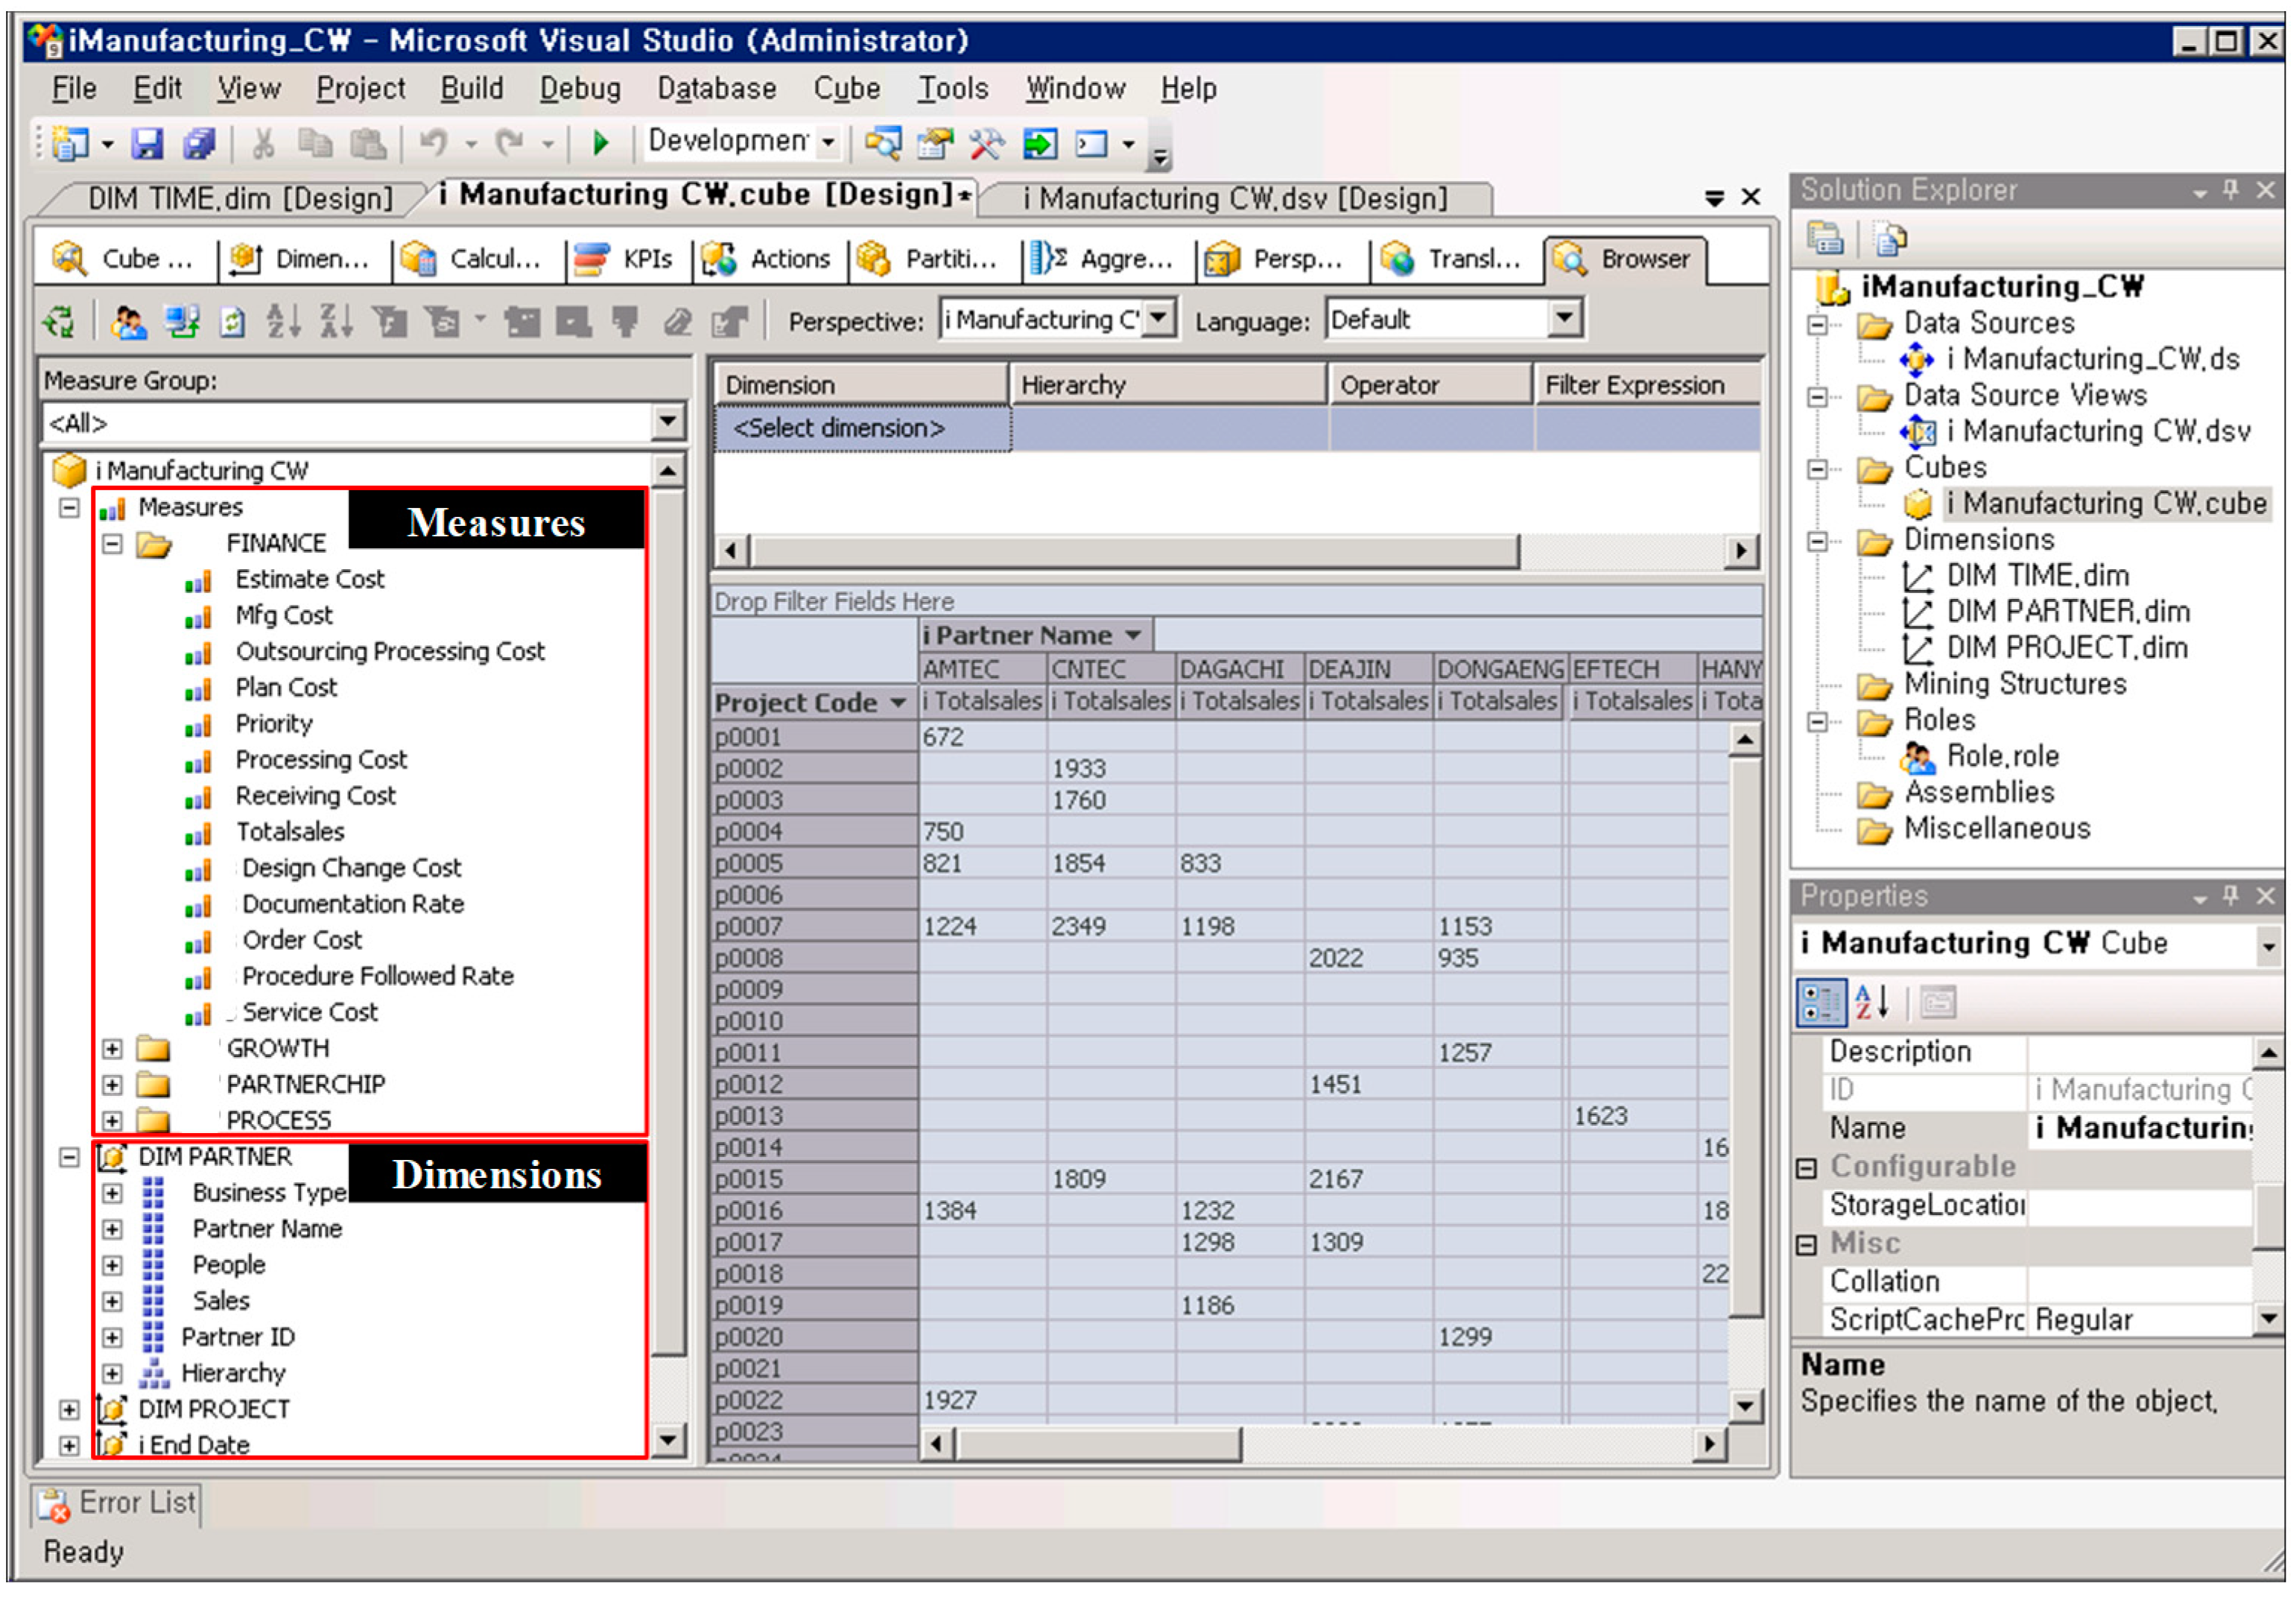2296x1598 pixels.
Task: Click the Cut scissors icon
Action: 263,143
